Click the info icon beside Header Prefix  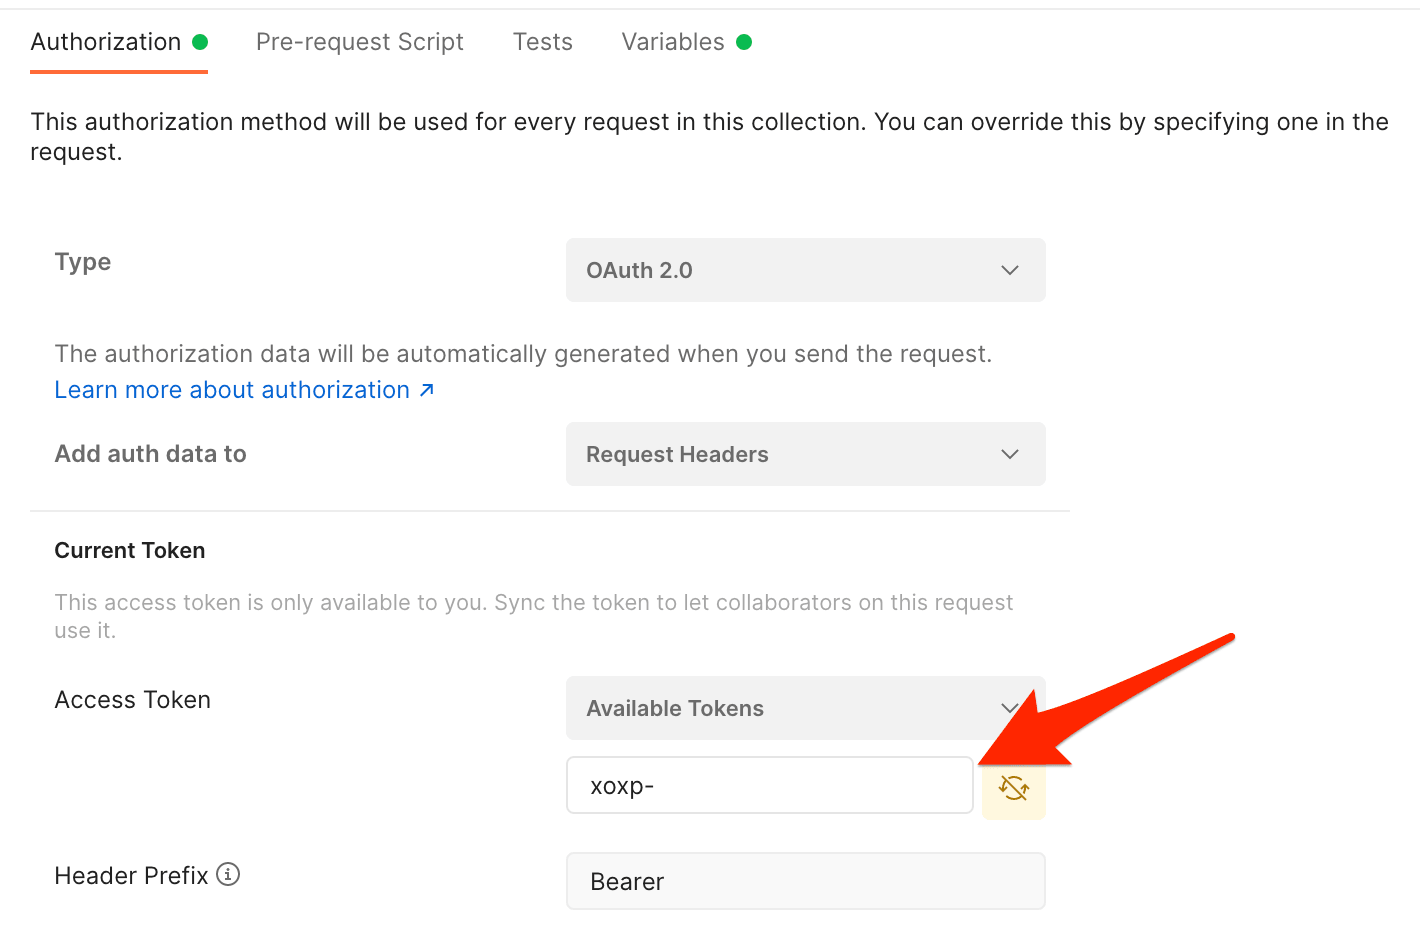228,874
